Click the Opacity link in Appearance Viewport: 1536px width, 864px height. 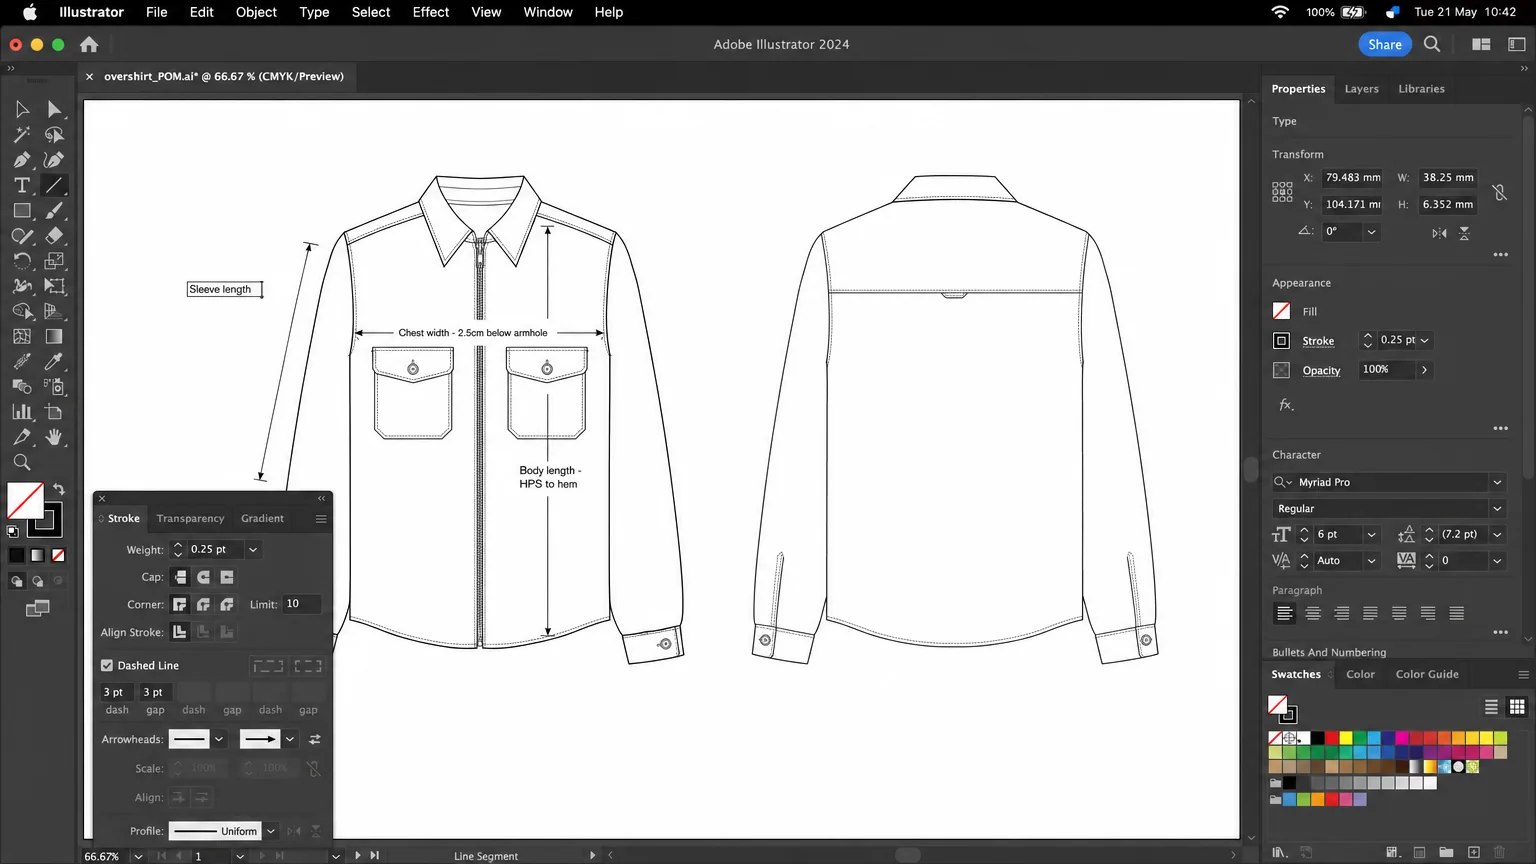pos(1321,370)
